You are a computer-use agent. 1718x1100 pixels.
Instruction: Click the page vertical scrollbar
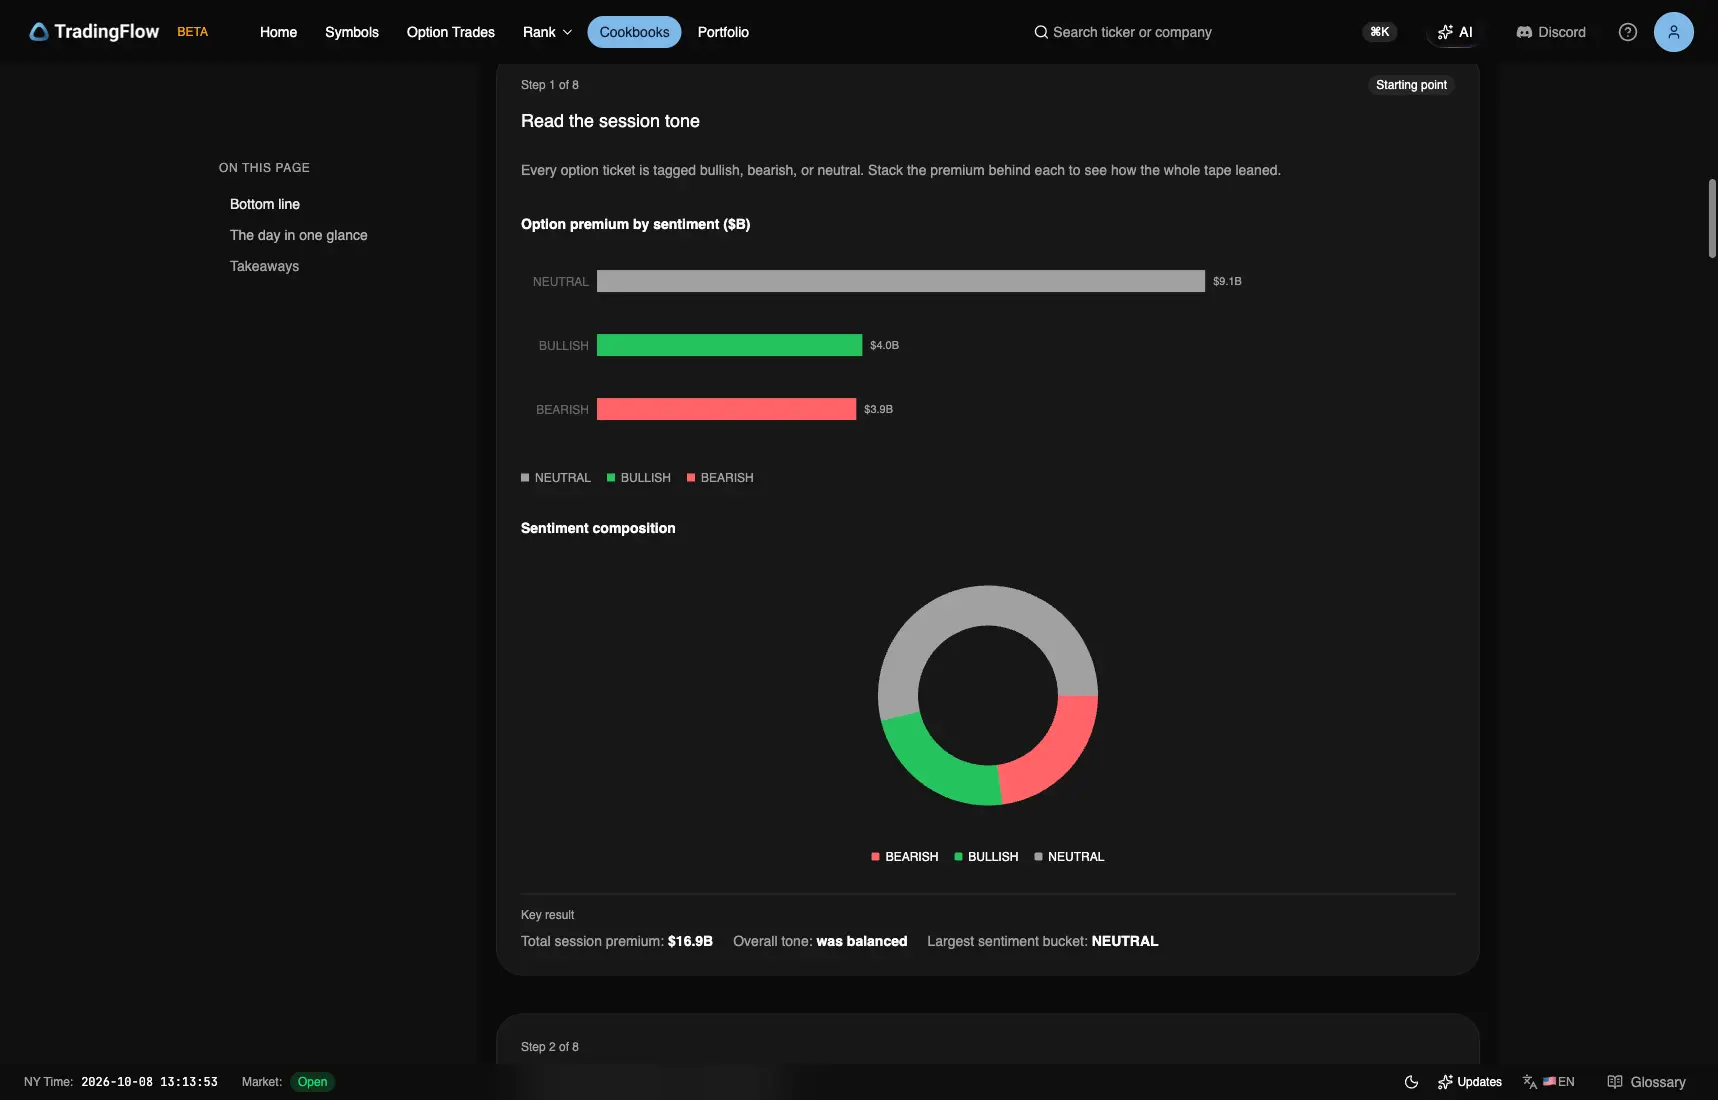(x=1712, y=218)
